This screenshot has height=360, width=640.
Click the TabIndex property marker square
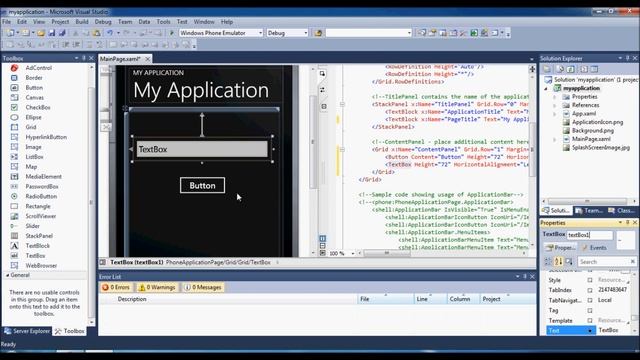590,290
